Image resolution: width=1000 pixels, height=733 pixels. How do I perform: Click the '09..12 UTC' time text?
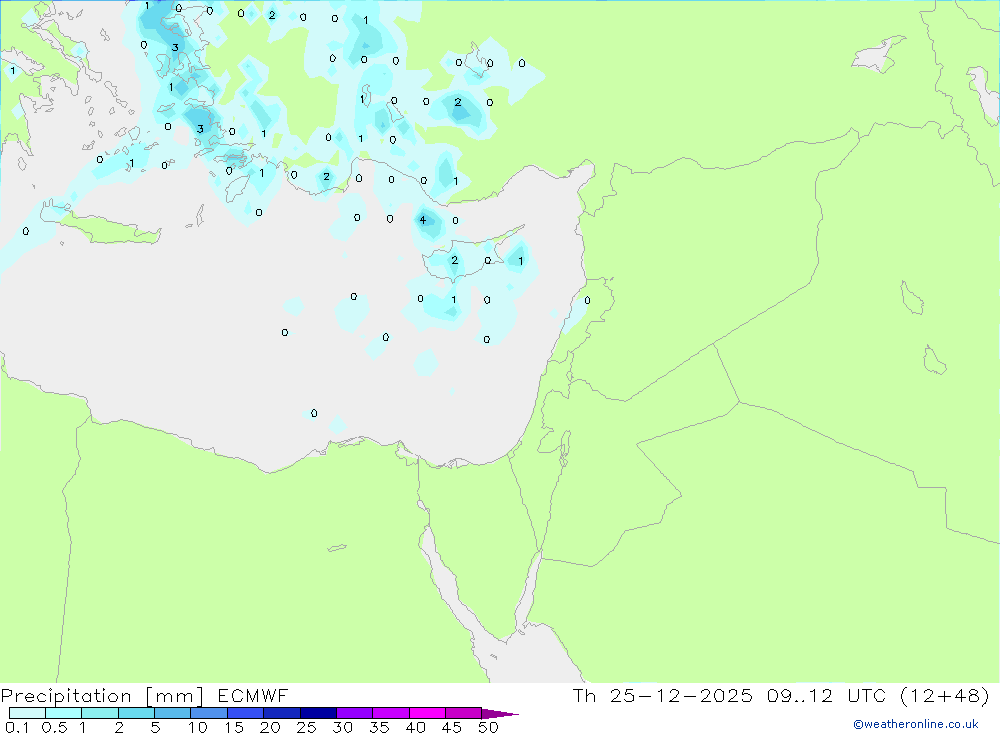click(x=827, y=695)
